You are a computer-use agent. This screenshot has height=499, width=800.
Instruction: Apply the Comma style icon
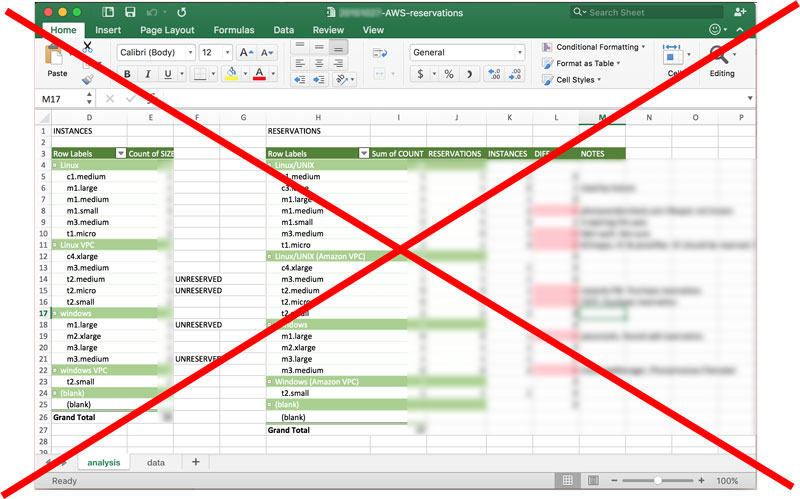469,74
